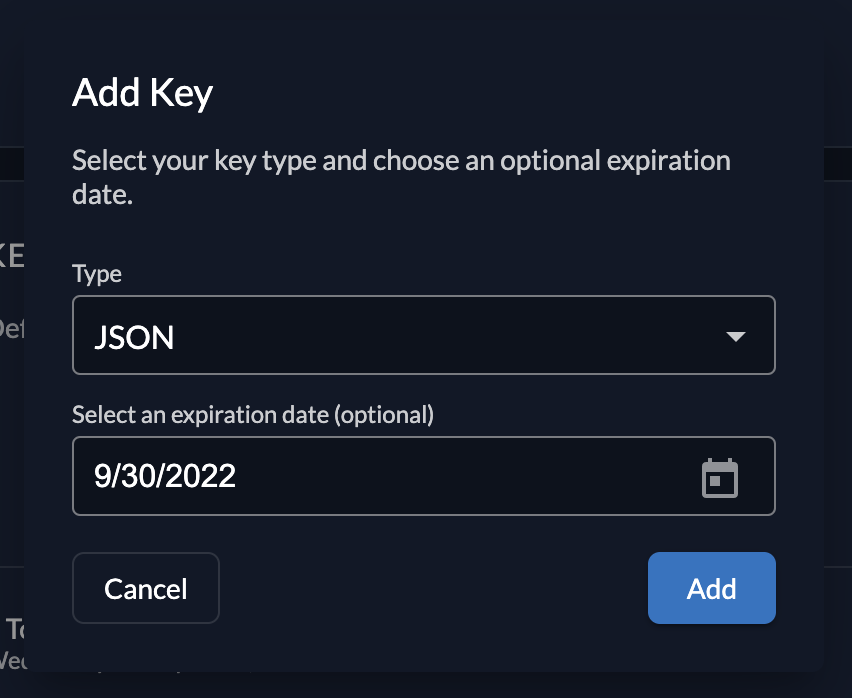This screenshot has width=852, height=698.
Task: Click the word "Key" in the heading
Action: [181, 94]
